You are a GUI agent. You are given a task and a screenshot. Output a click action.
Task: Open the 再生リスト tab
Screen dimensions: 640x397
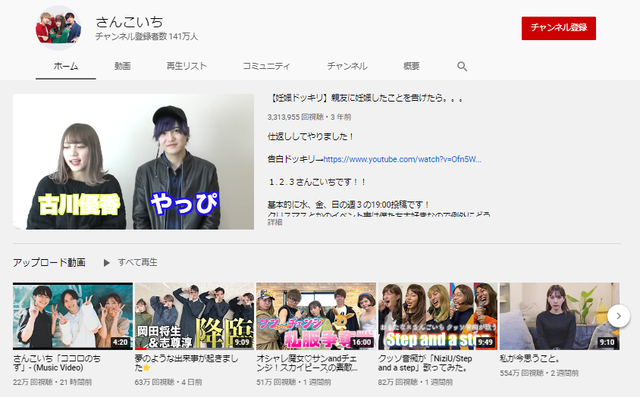pyautogui.click(x=187, y=66)
